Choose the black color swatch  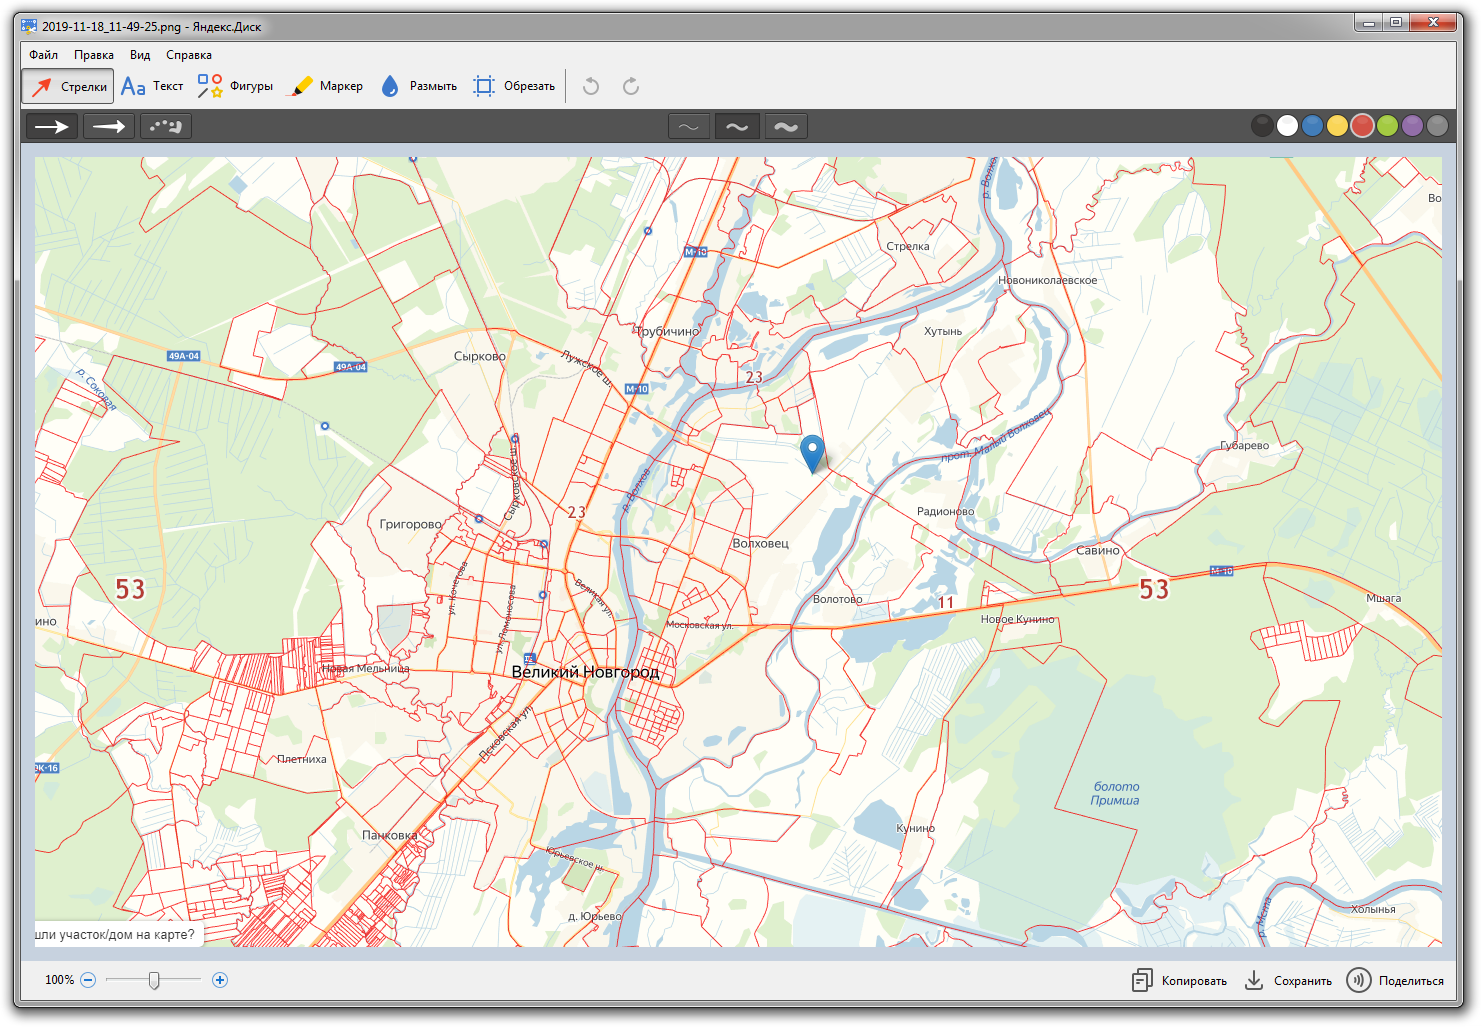pos(1263,125)
